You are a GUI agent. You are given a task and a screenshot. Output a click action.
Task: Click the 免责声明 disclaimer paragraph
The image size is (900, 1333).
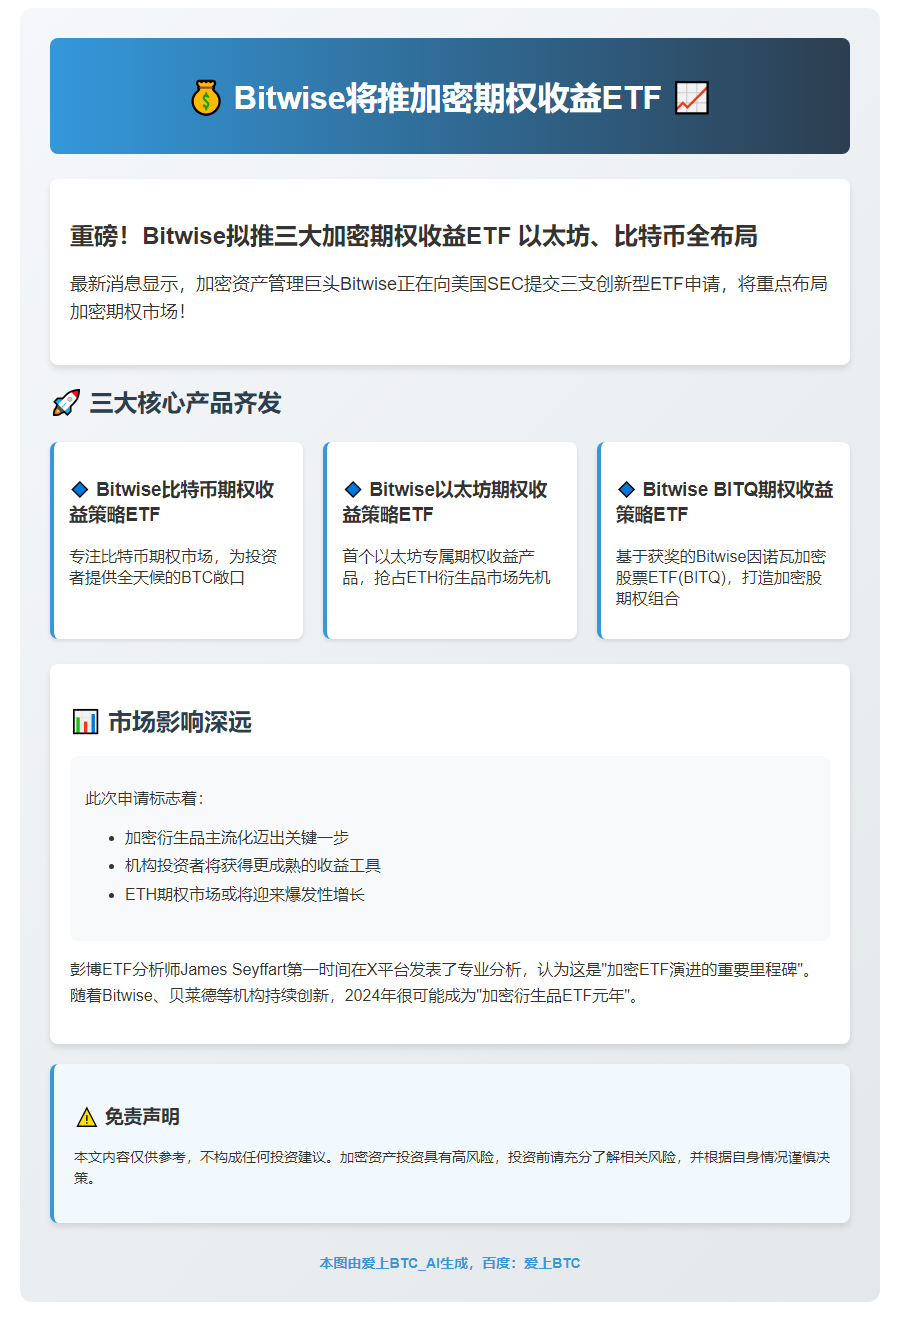point(450,1162)
